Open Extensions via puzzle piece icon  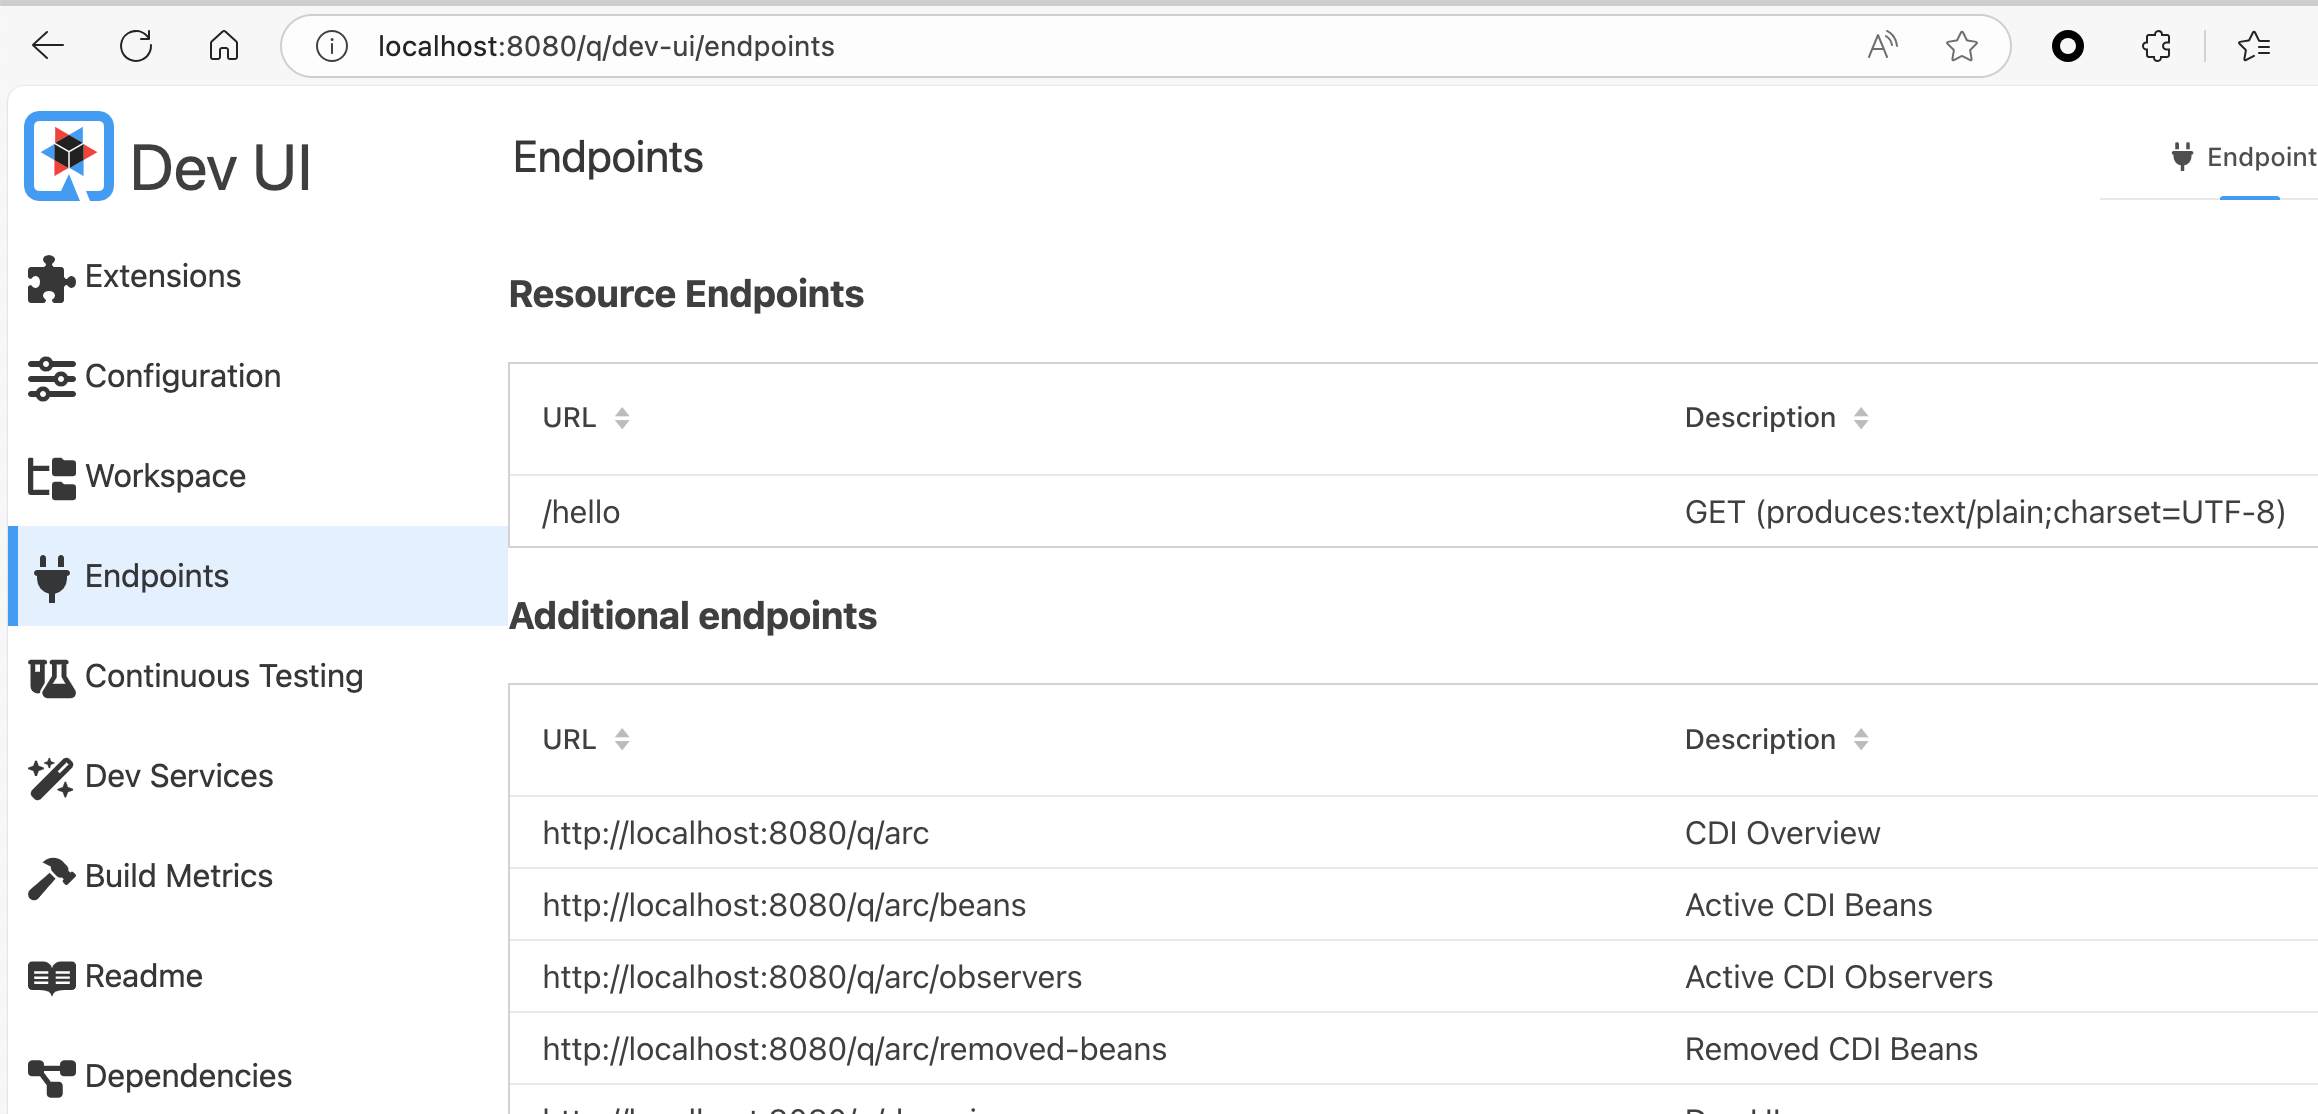(x=51, y=278)
